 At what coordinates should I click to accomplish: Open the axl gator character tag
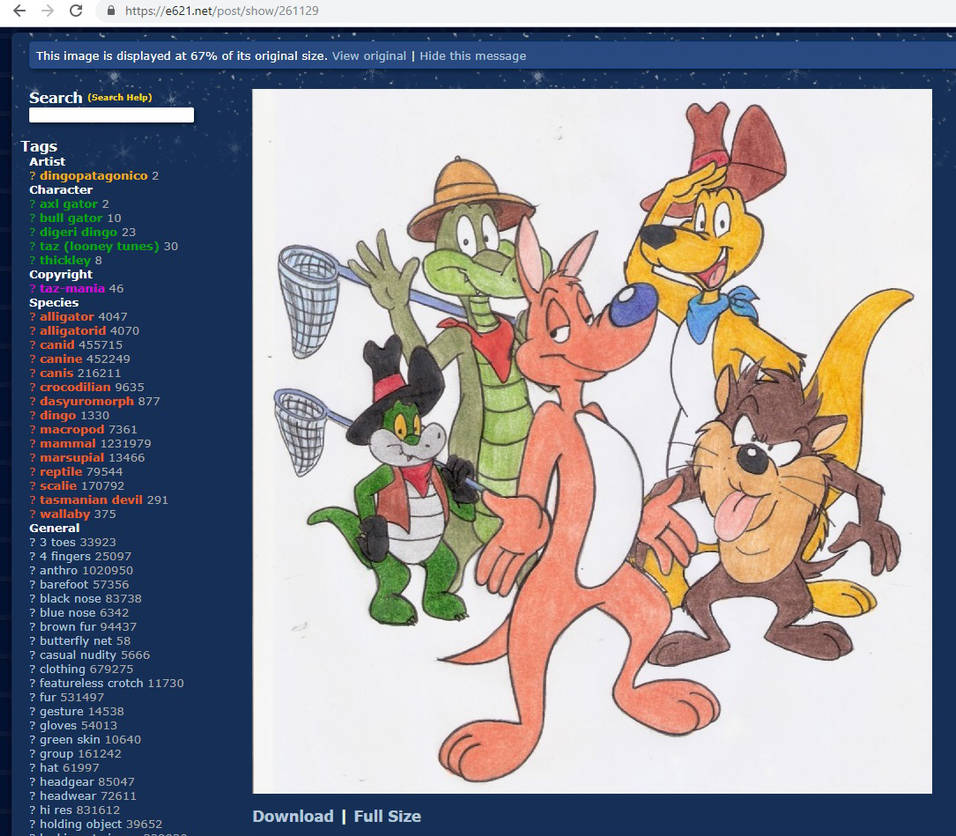click(68, 204)
